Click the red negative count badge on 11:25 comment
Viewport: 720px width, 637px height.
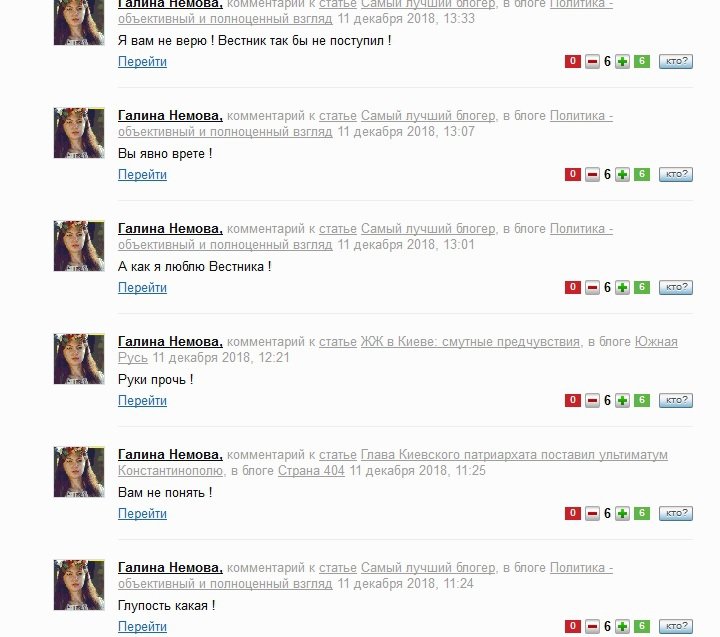point(573,513)
